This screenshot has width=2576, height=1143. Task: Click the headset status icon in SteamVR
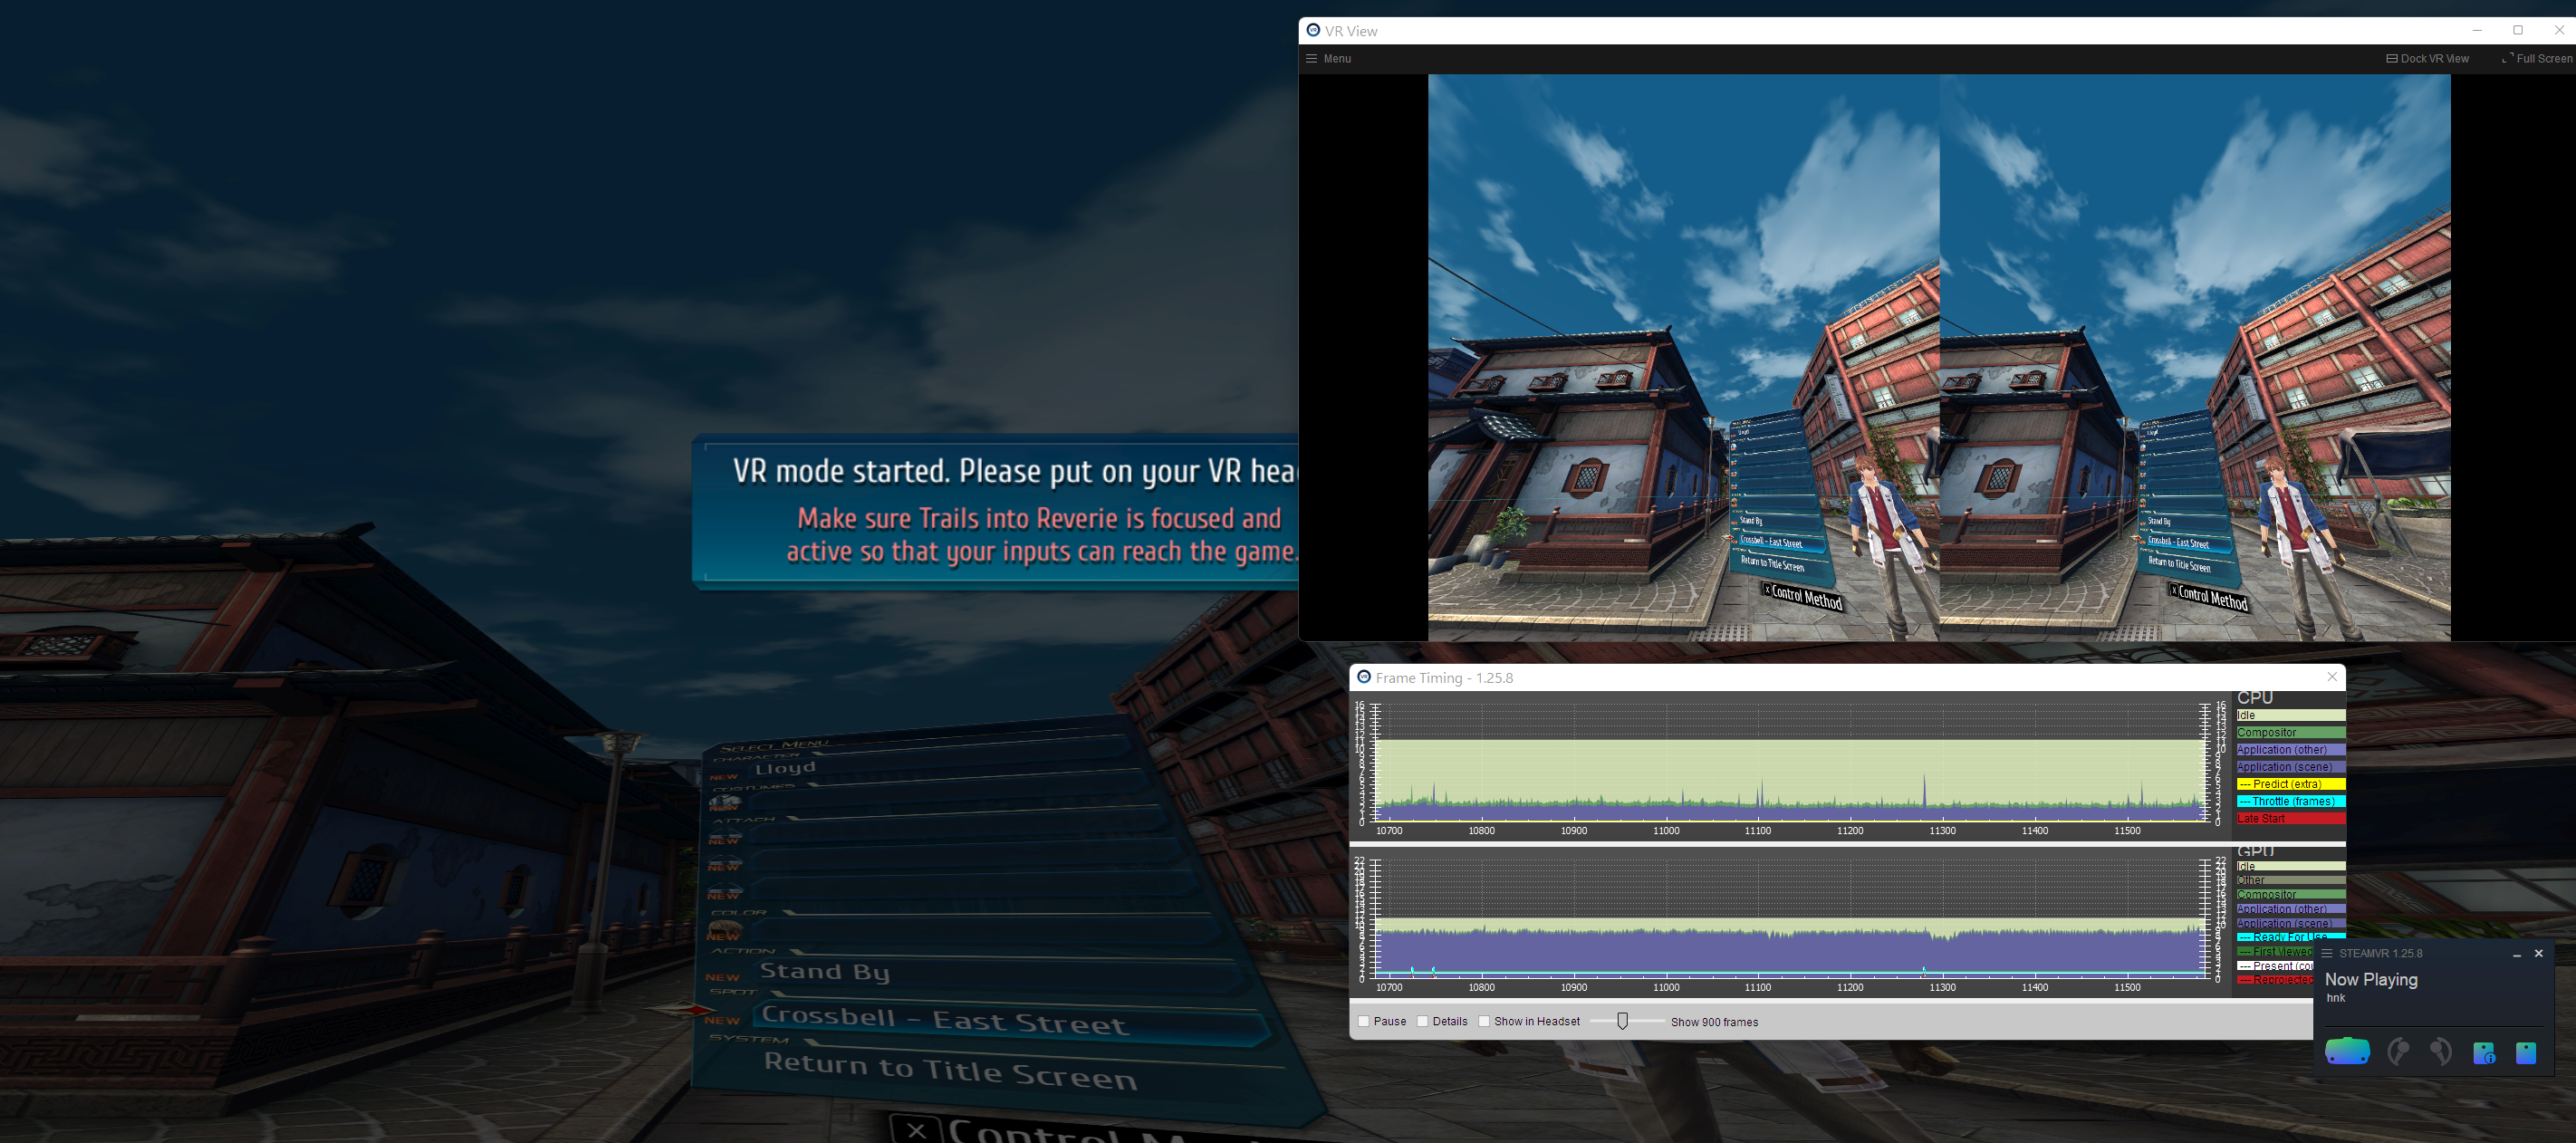[2347, 1051]
